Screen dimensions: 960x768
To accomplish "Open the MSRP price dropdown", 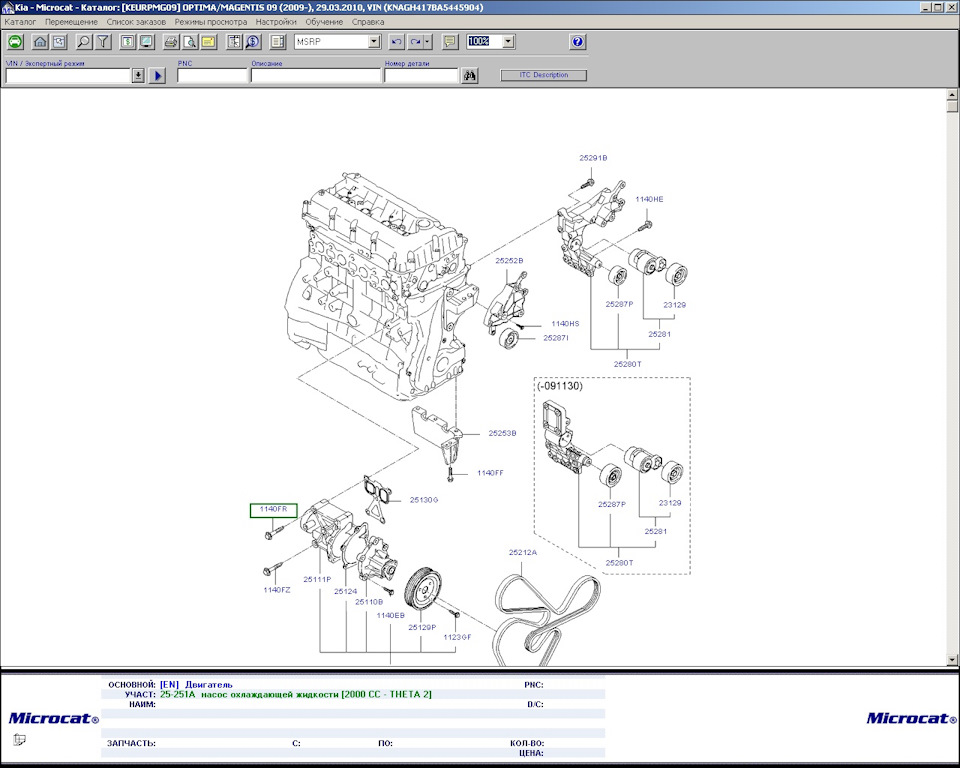I will point(374,42).
